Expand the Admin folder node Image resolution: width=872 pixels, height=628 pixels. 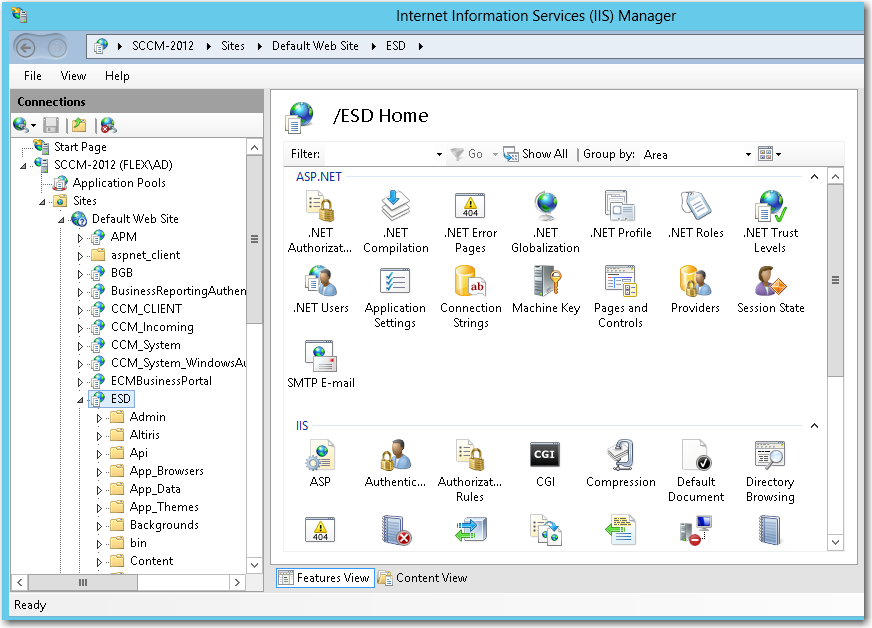(99, 417)
